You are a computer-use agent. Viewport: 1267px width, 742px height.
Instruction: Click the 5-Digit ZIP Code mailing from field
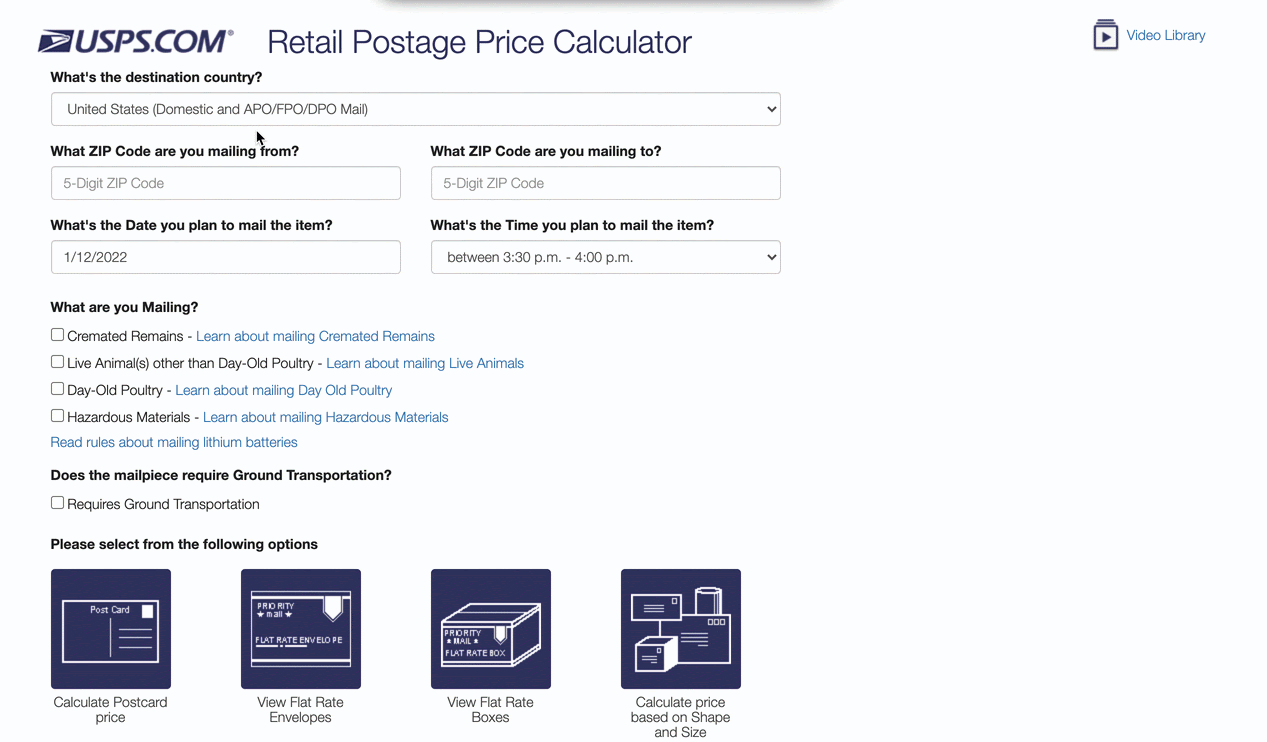[225, 183]
